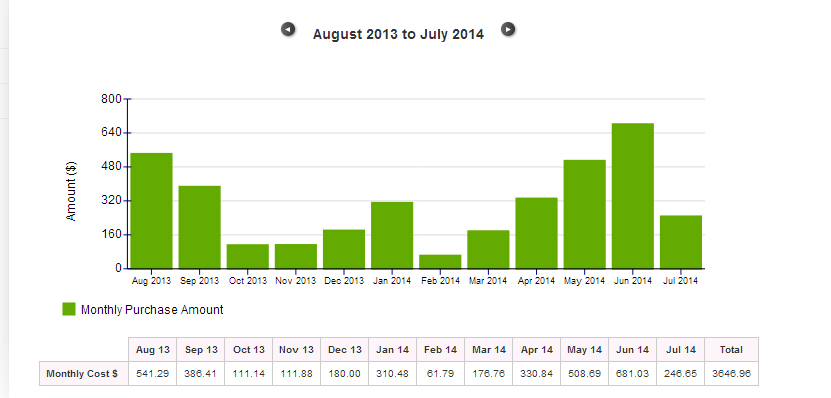Click the 330.84 cost cell

[537, 374]
